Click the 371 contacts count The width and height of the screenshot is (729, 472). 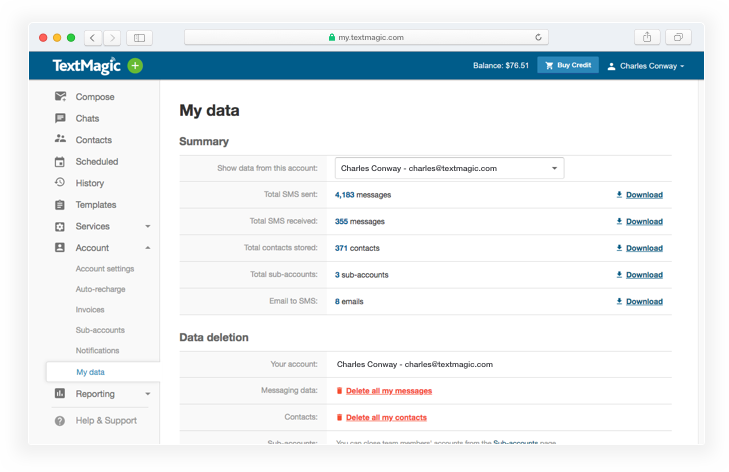point(357,248)
